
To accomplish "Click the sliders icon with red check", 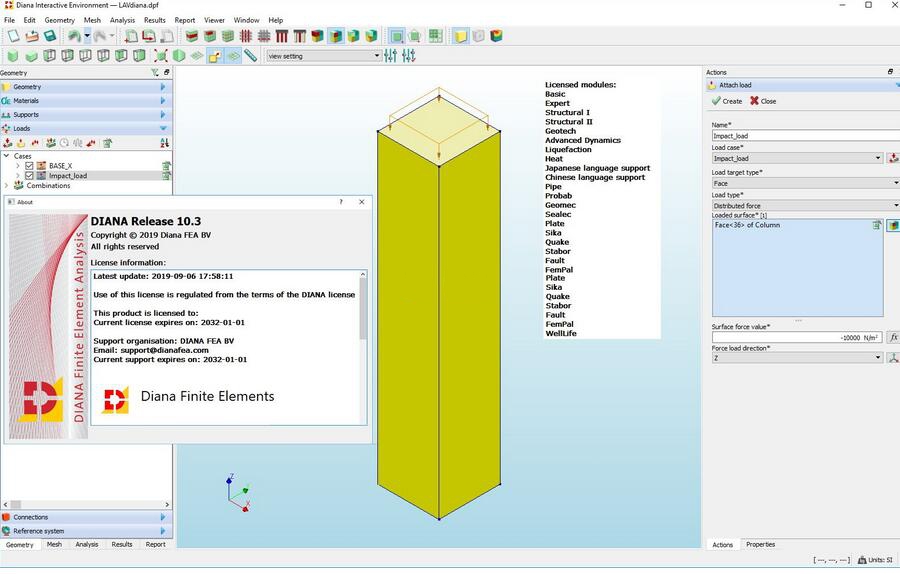I will (x=409, y=56).
